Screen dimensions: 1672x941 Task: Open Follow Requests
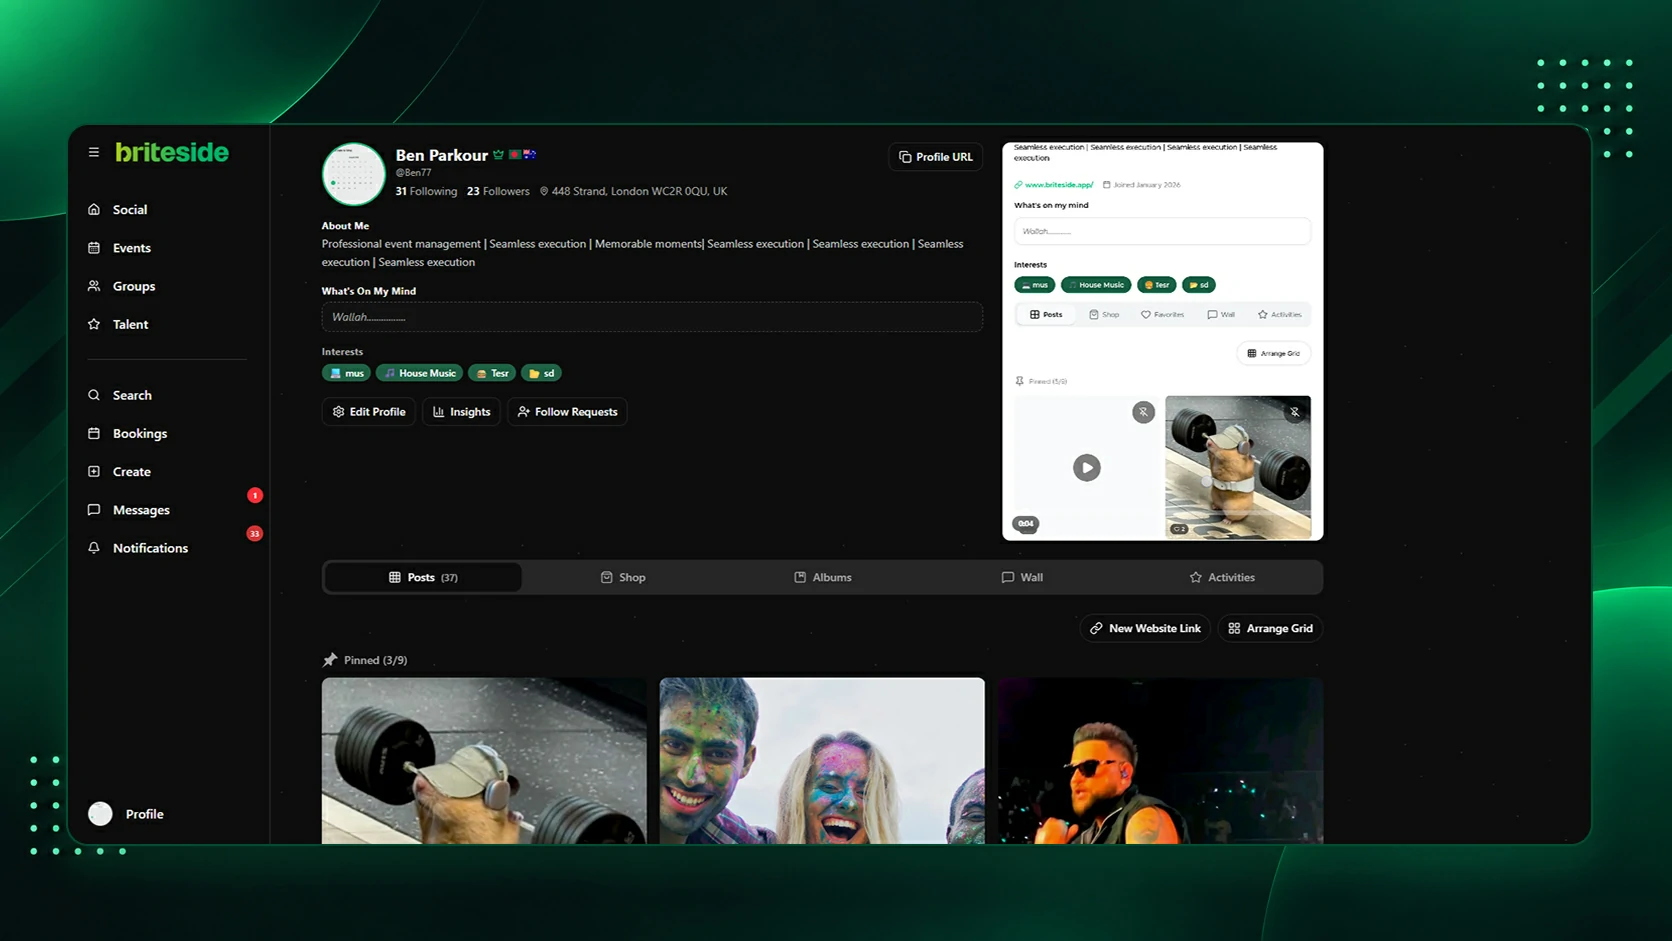[x=567, y=412]
